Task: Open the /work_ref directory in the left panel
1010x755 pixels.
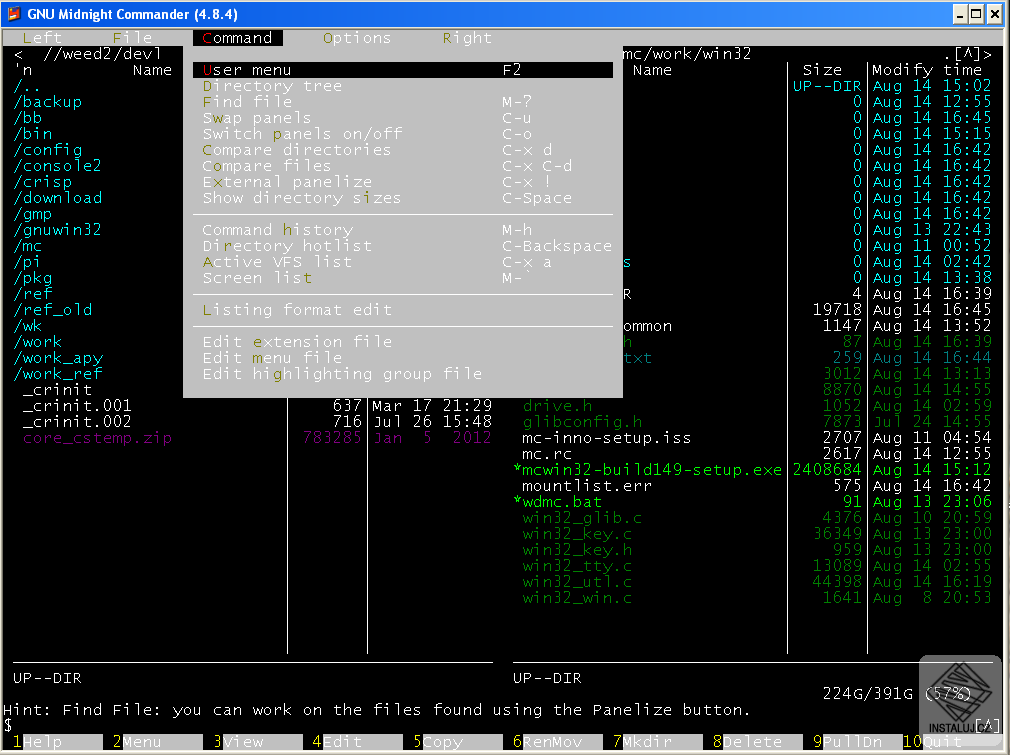Action: pyautogui.click(x=58, y=374)
